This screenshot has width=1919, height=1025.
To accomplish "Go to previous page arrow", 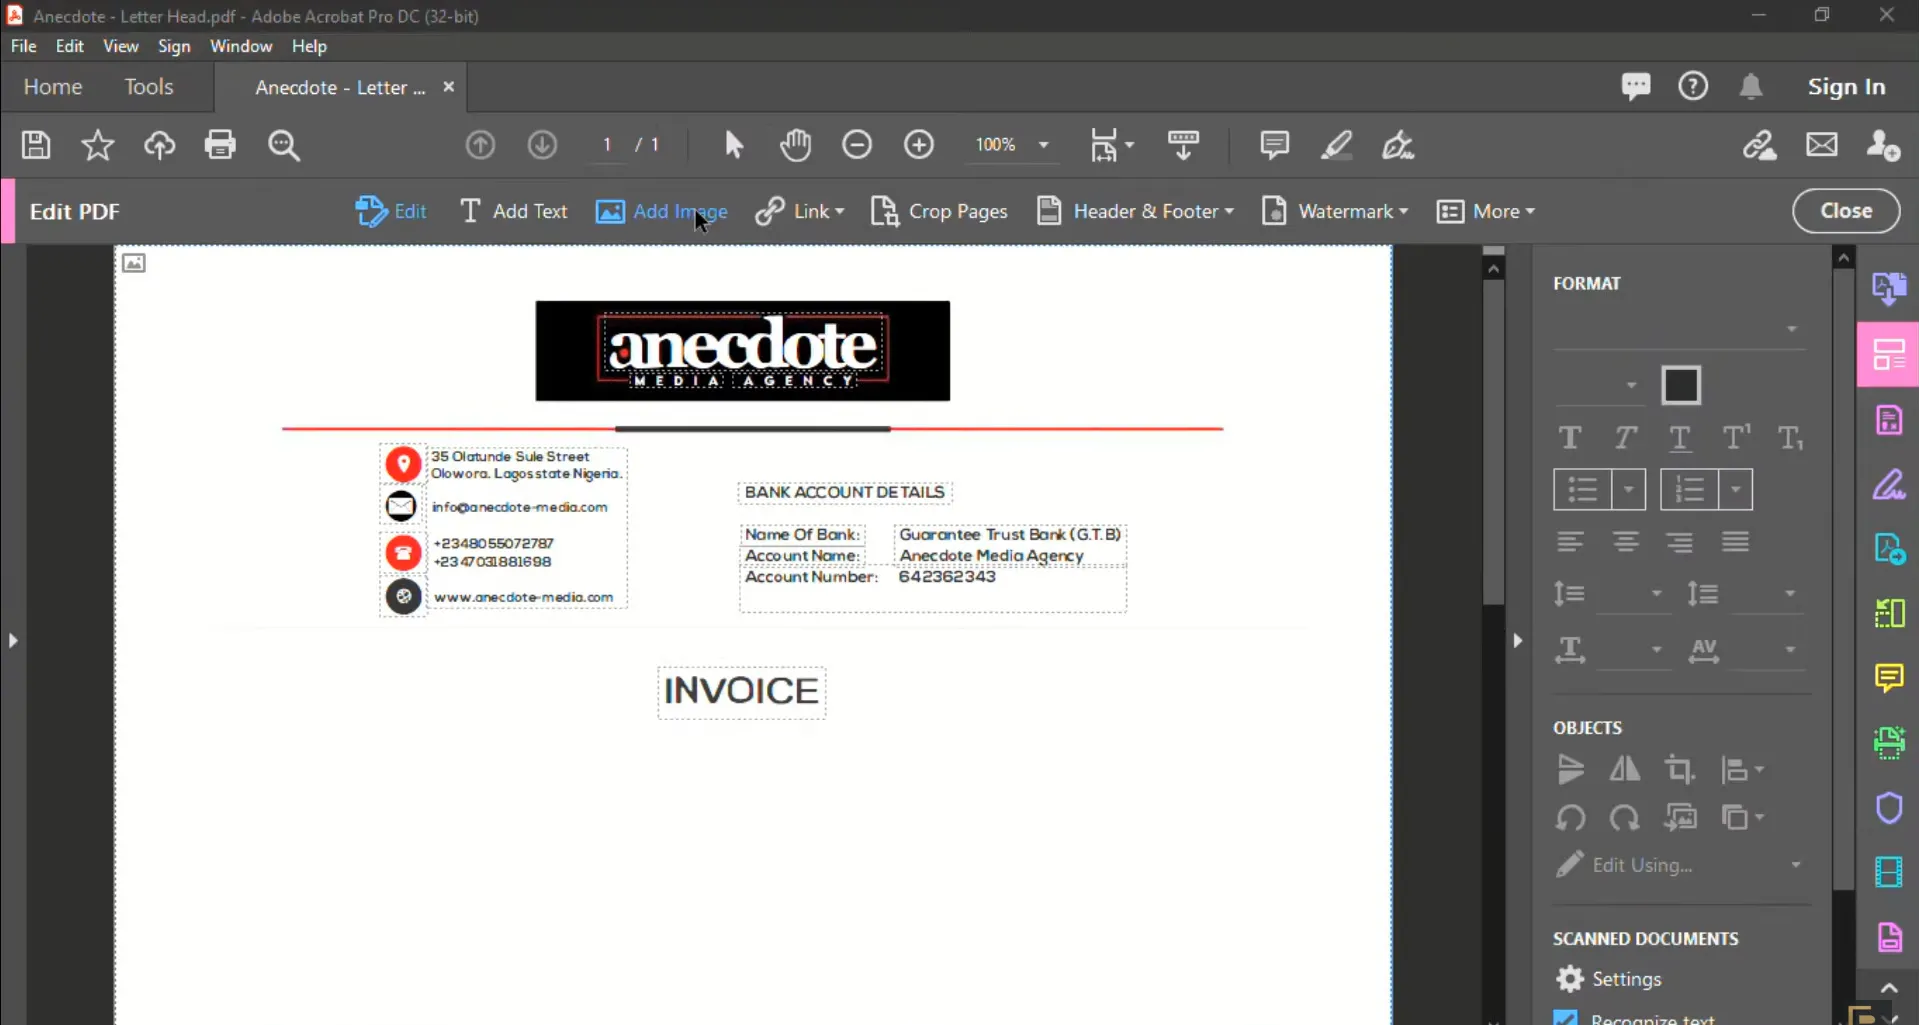I will (481, 145).
